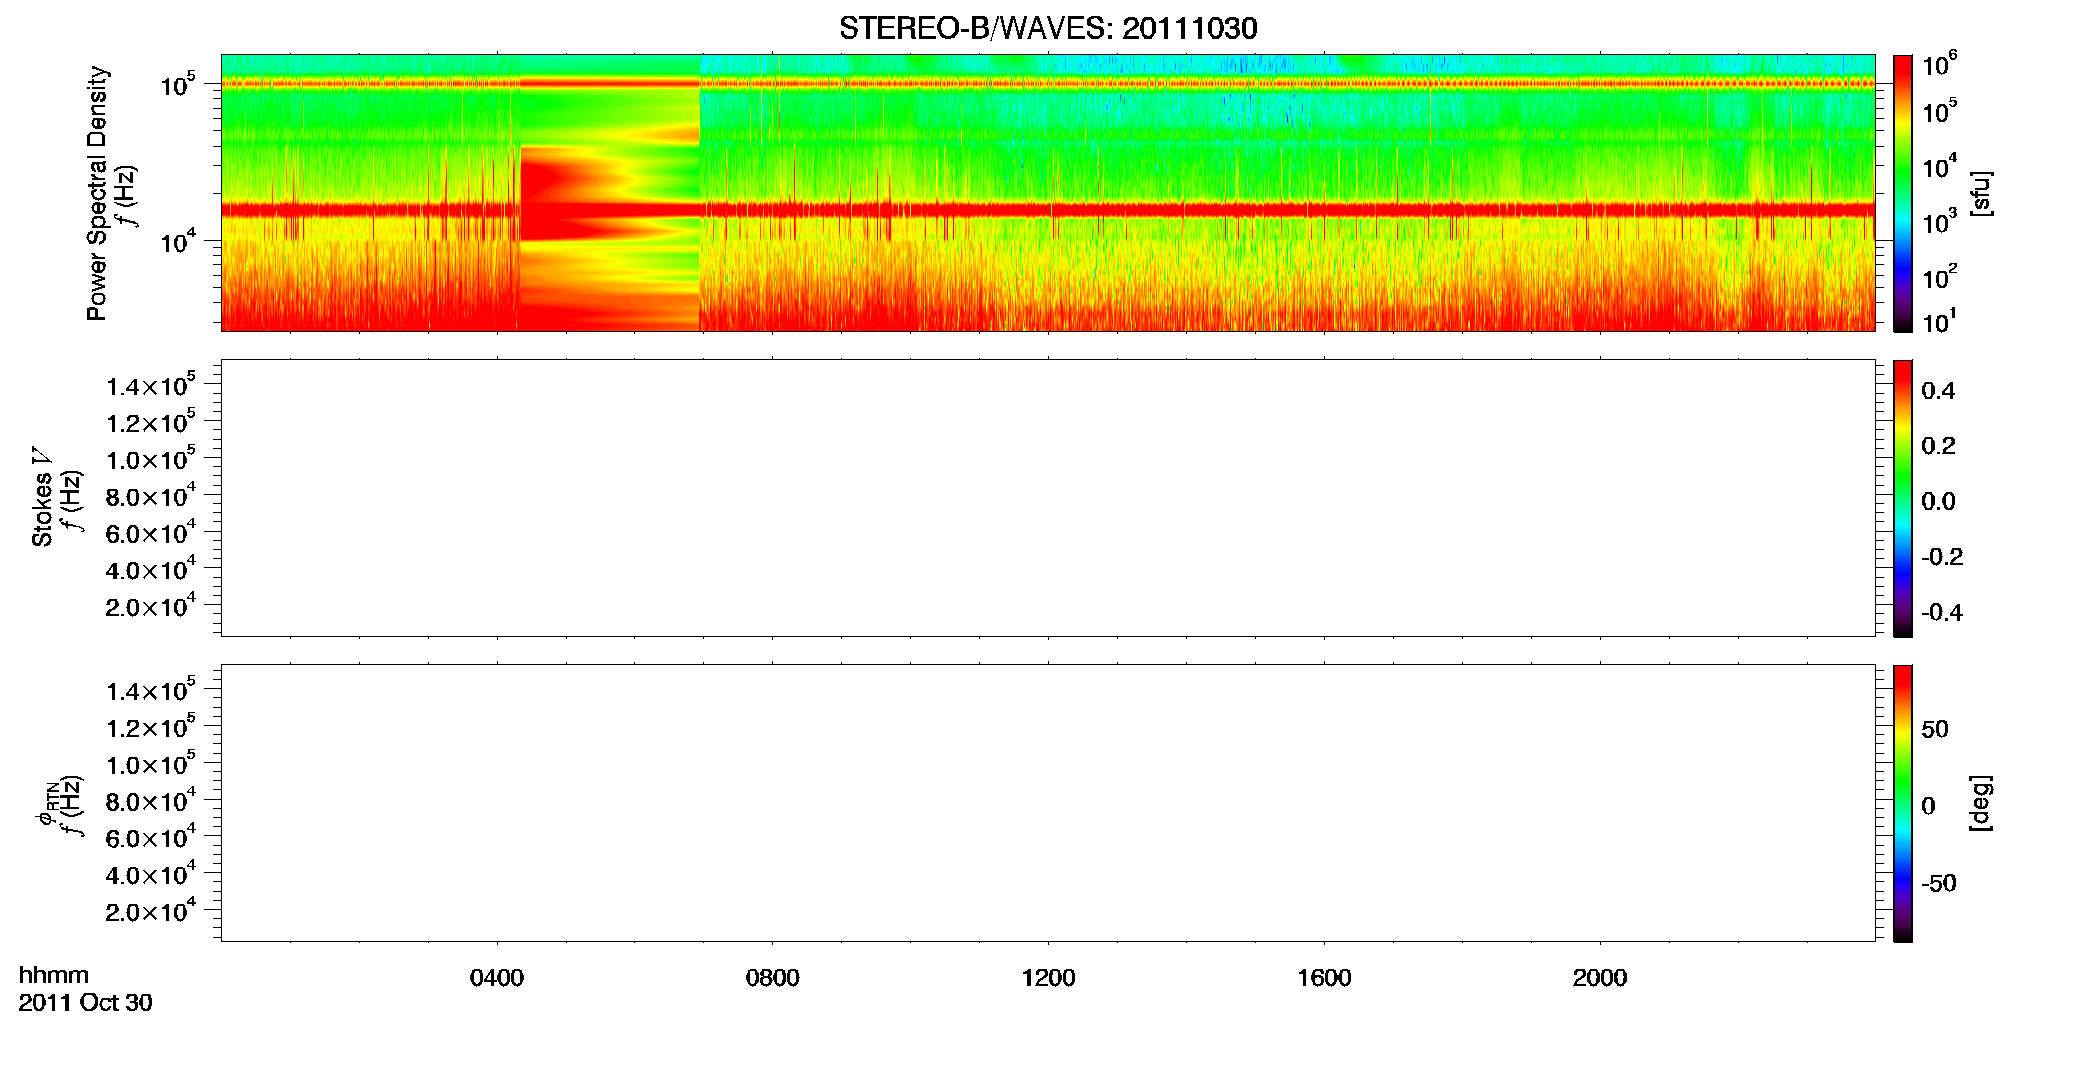Click the plot title STEREO-B/WAVES: 20111030

(1048, 28)
